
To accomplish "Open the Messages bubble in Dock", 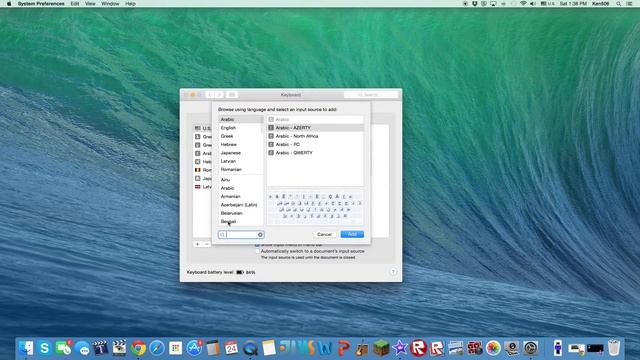I will click(x=82, y=348).
